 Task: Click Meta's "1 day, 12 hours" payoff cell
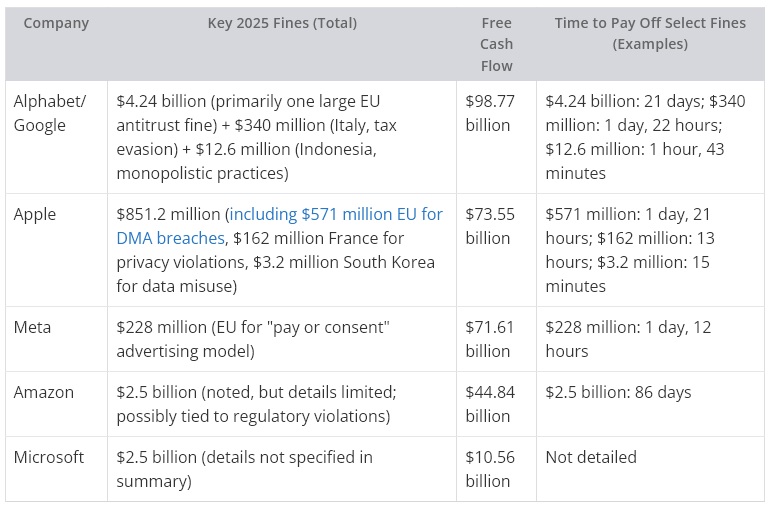(x=622, y=339)
